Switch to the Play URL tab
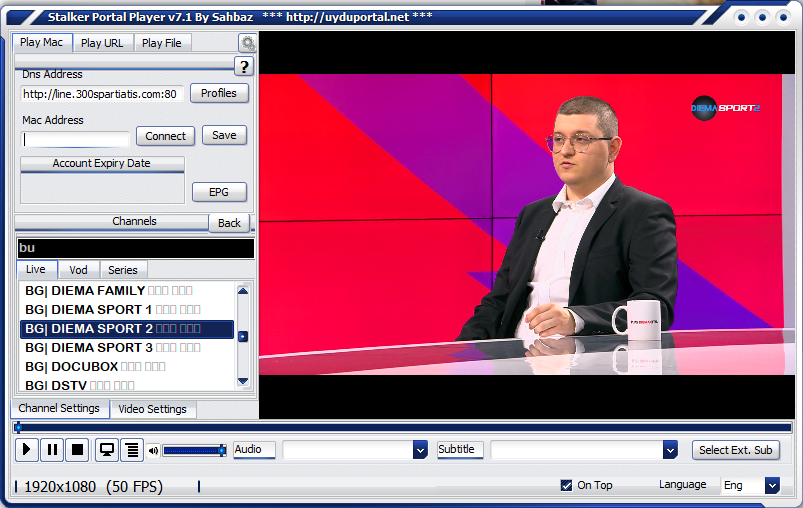This screenshot has width=803, height=508. [102, 43]
